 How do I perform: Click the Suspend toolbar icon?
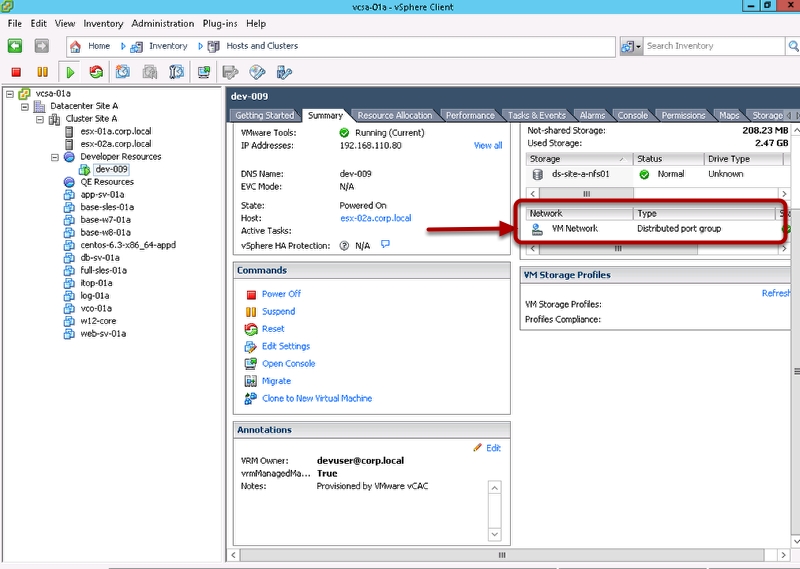pos(42,72)
